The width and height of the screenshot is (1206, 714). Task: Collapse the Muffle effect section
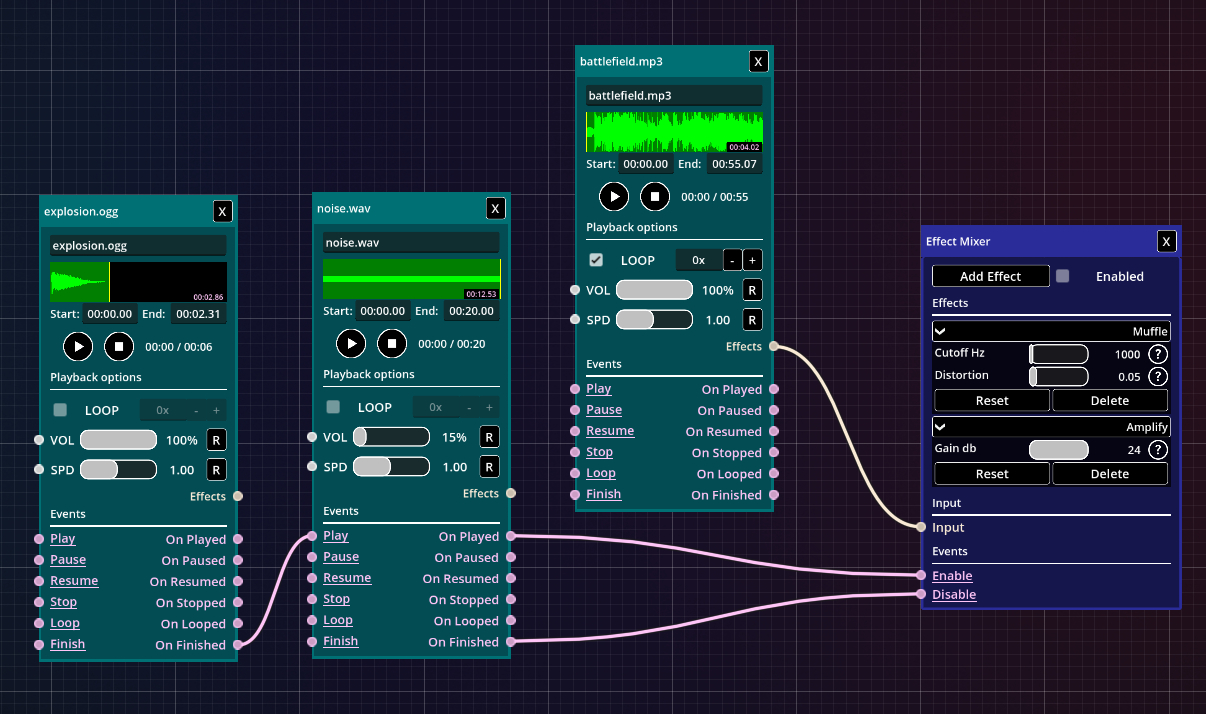point(941,331)
